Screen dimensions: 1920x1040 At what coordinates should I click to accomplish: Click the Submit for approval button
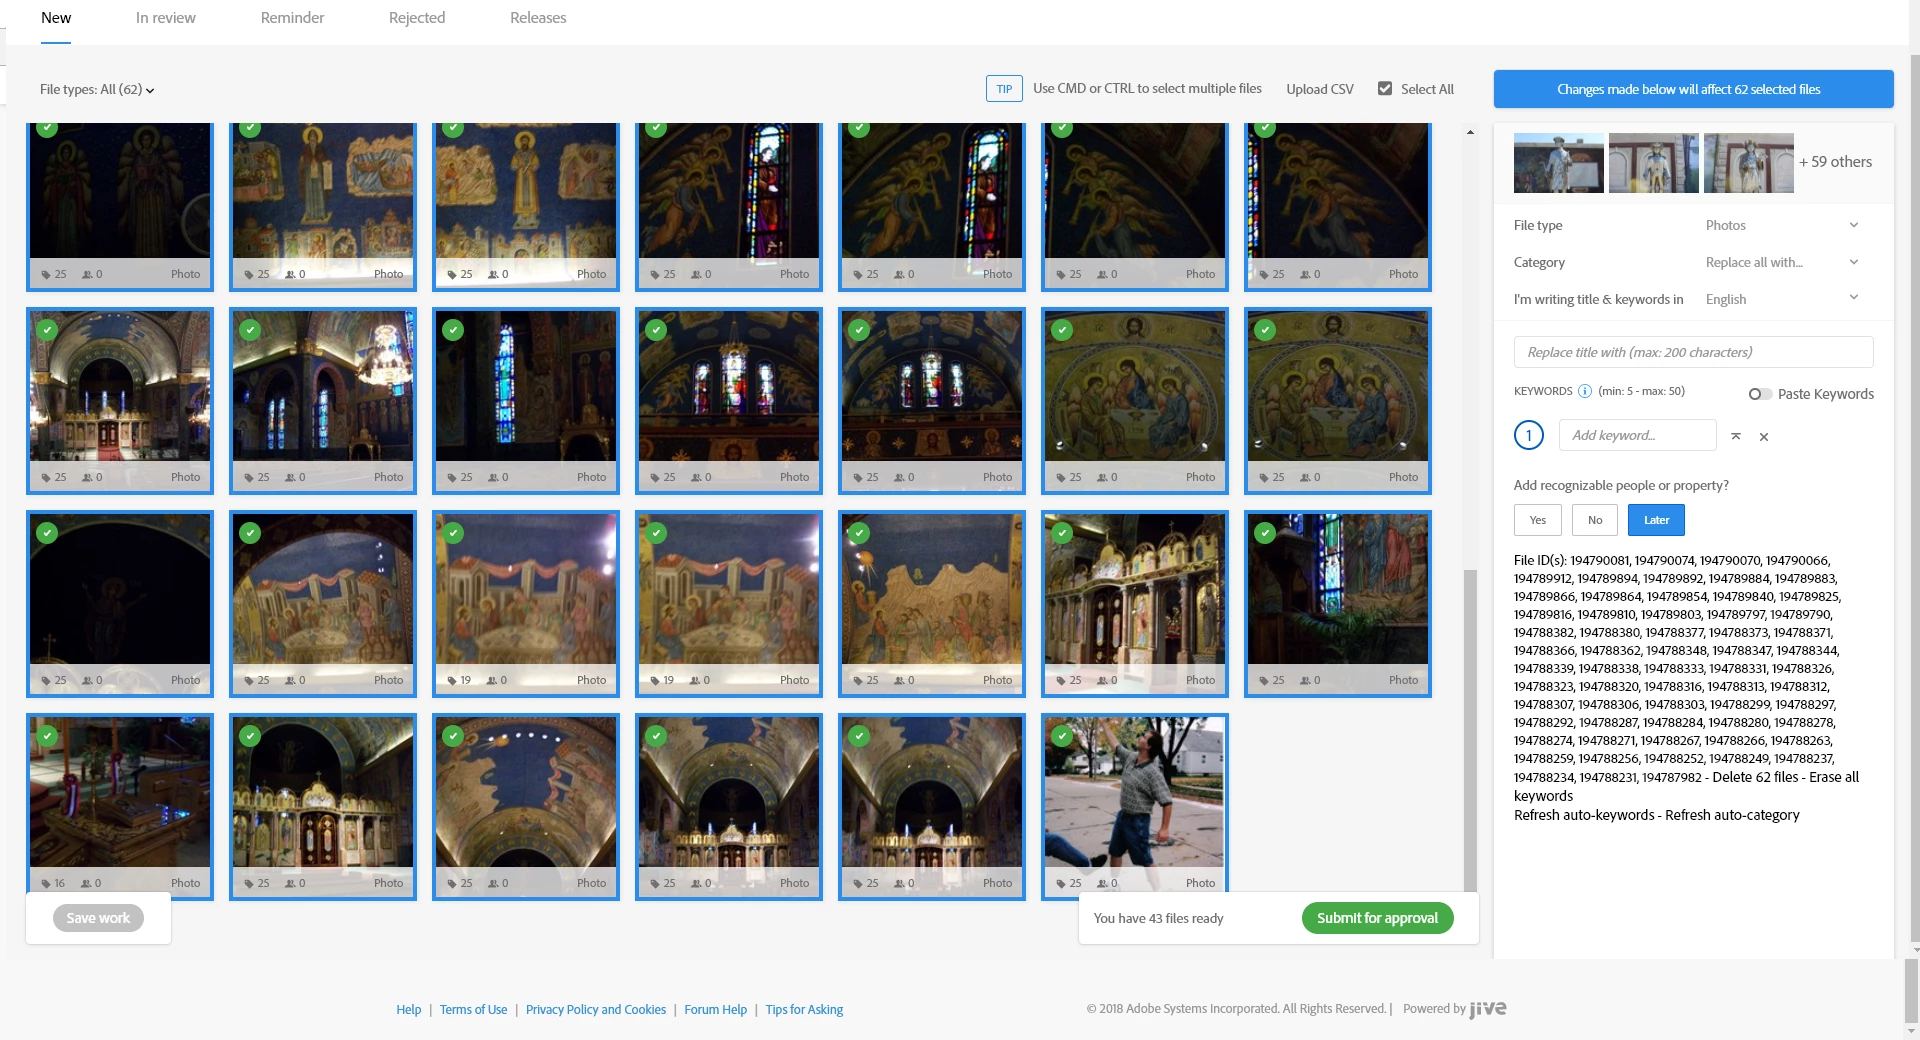1377,918
